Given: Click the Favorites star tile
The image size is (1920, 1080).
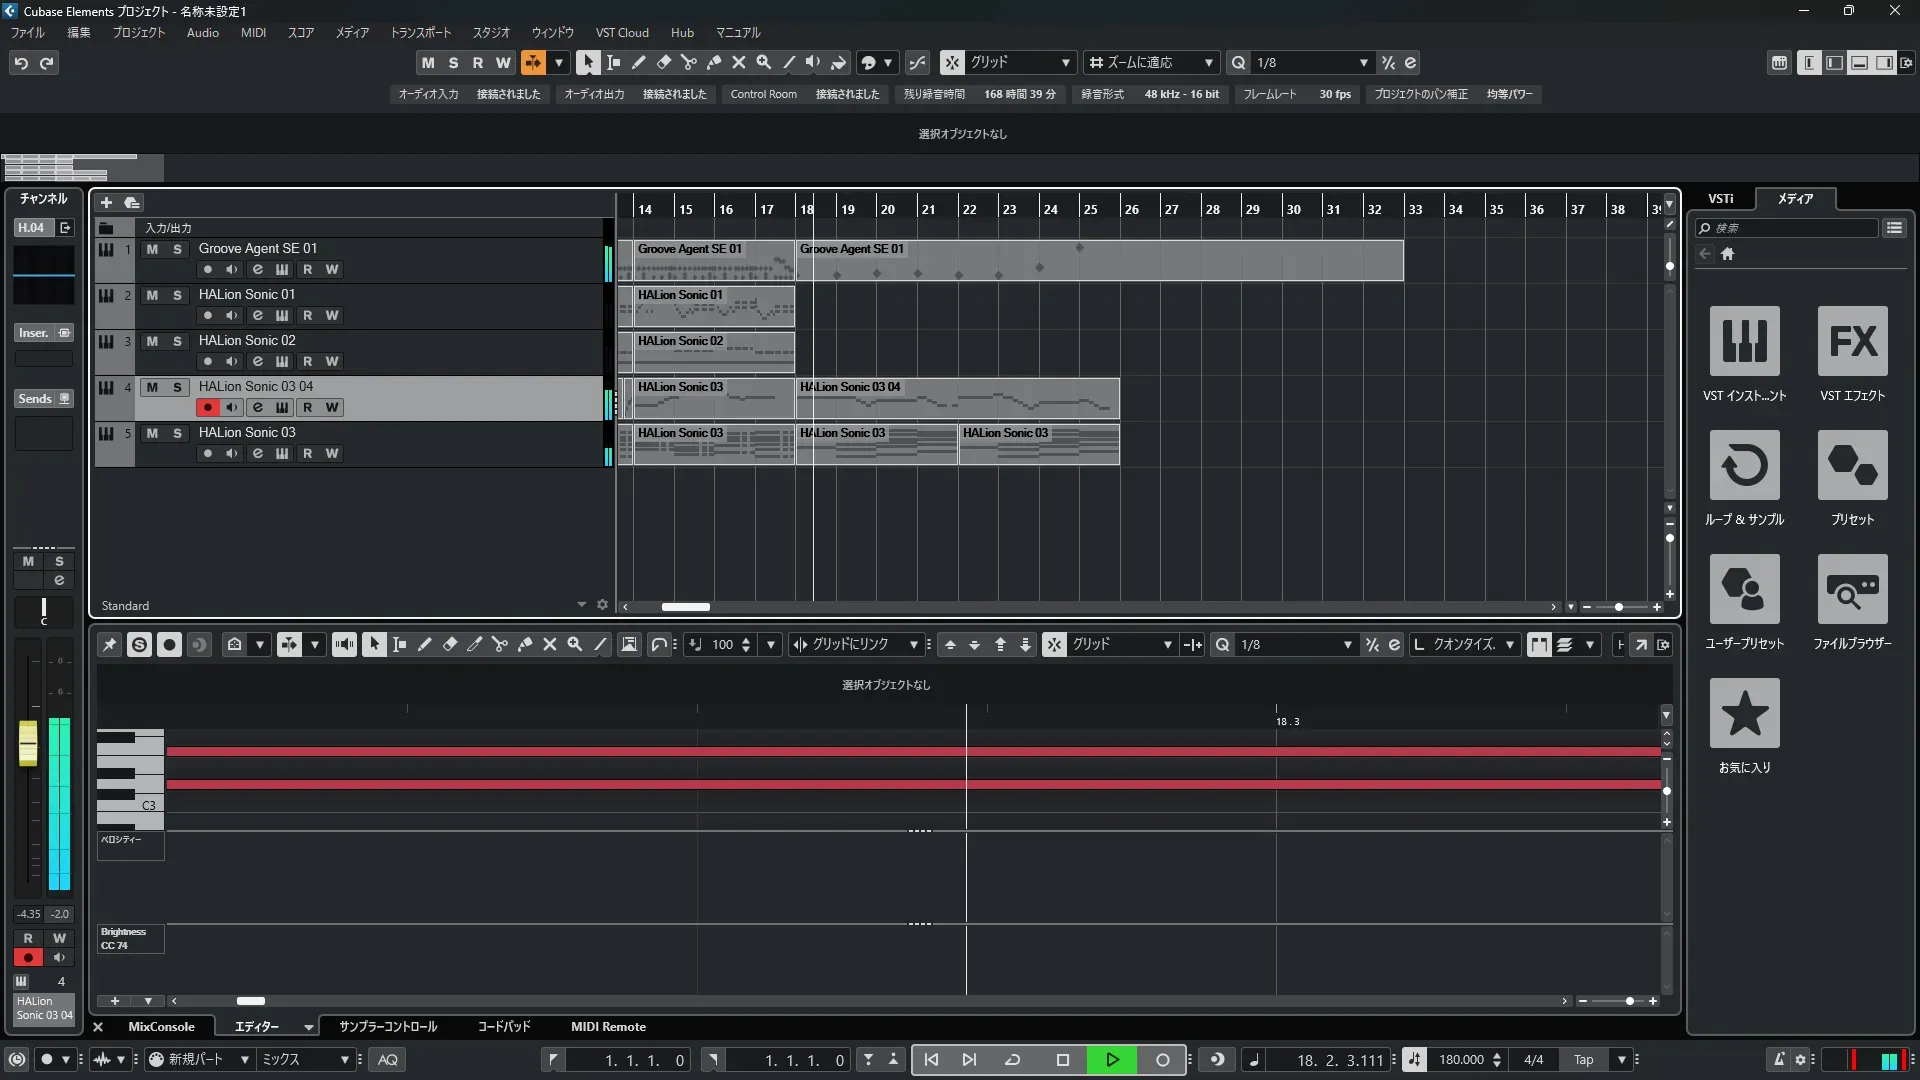Looking at the screenshot, I should point(1744,714).
